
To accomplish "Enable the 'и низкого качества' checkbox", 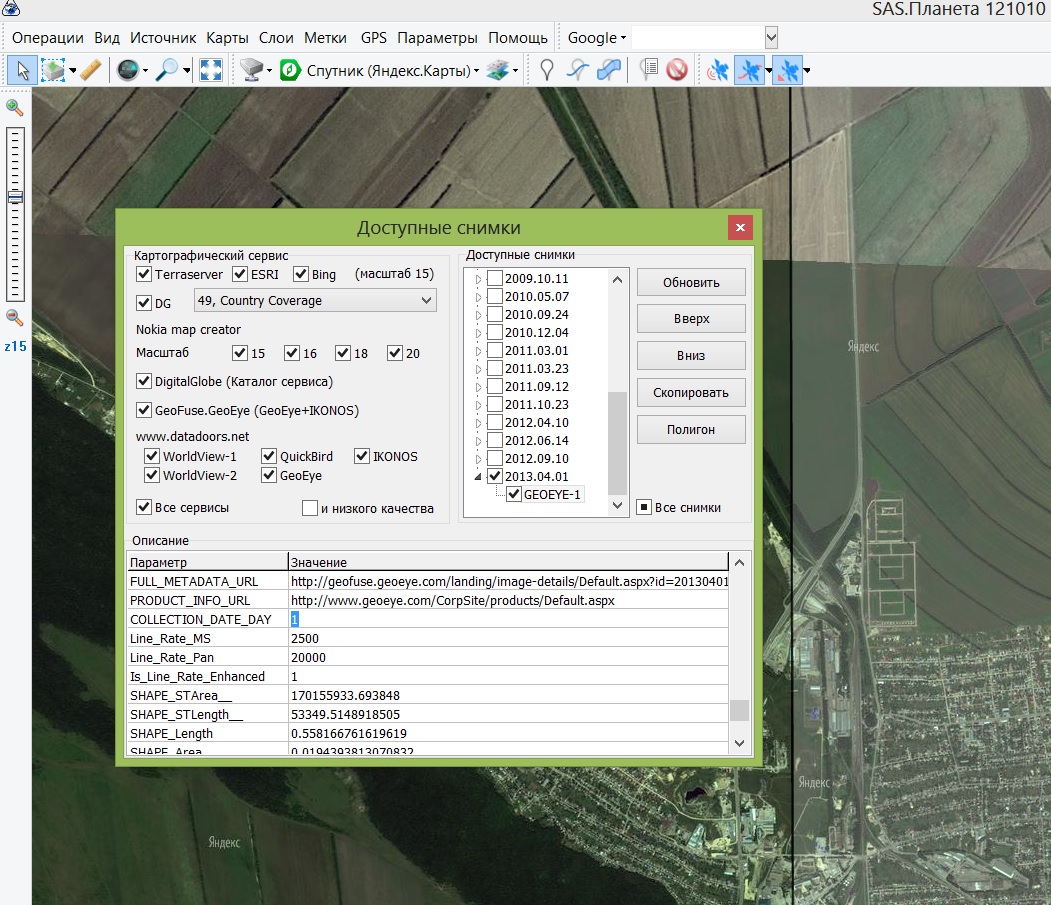I will click(x=310, y=508).
